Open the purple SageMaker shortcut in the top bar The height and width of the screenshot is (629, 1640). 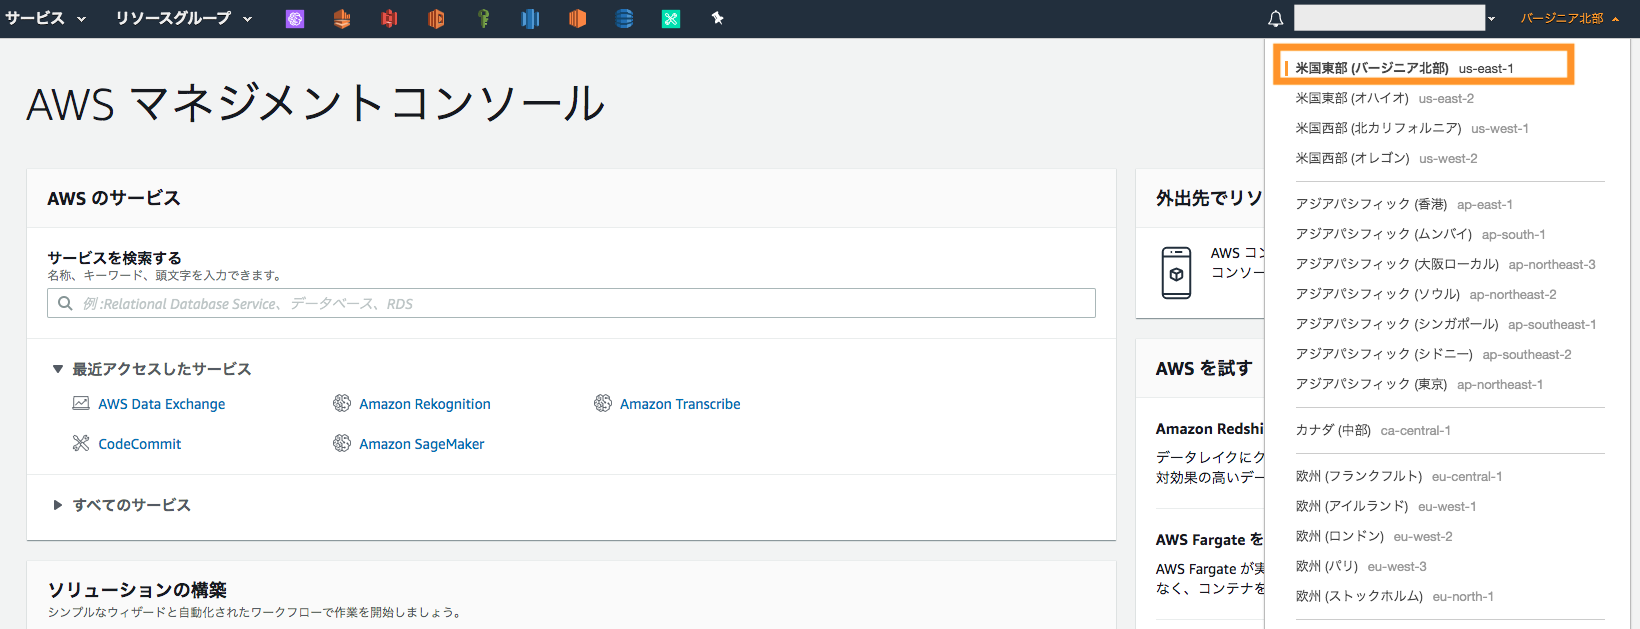click(295, 19)
